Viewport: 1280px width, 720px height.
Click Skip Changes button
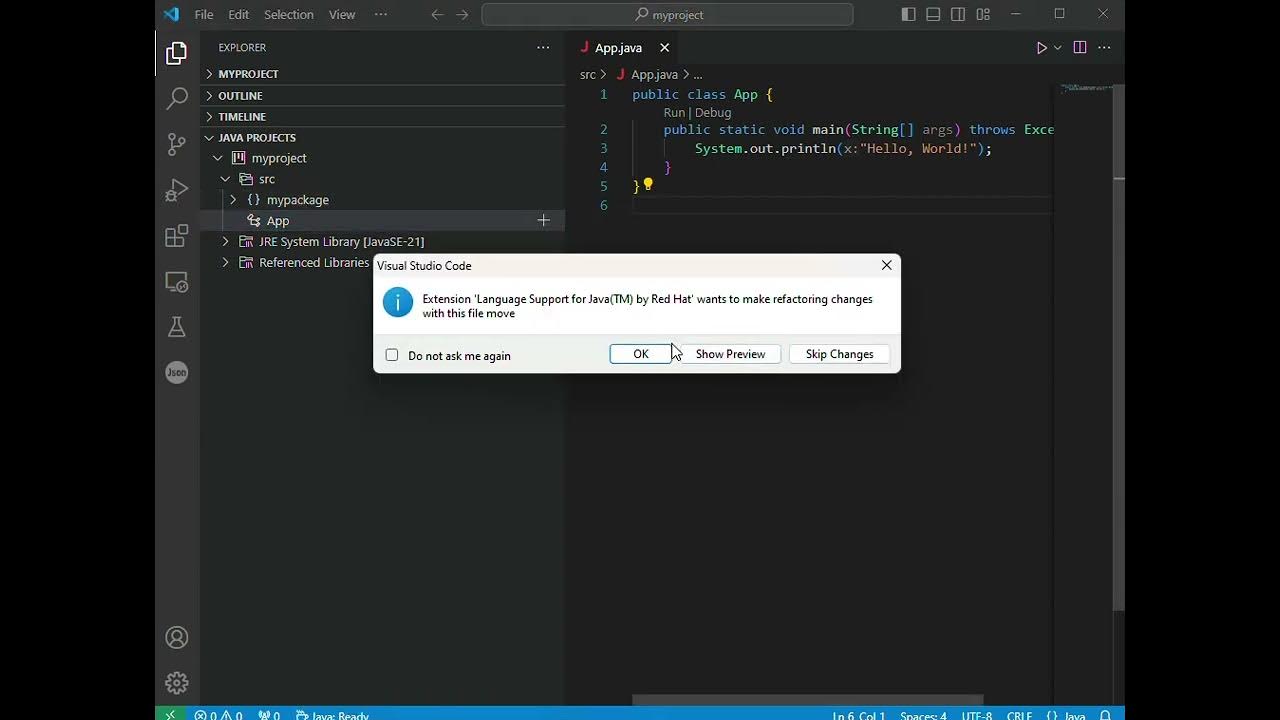[x=839, y=354]
